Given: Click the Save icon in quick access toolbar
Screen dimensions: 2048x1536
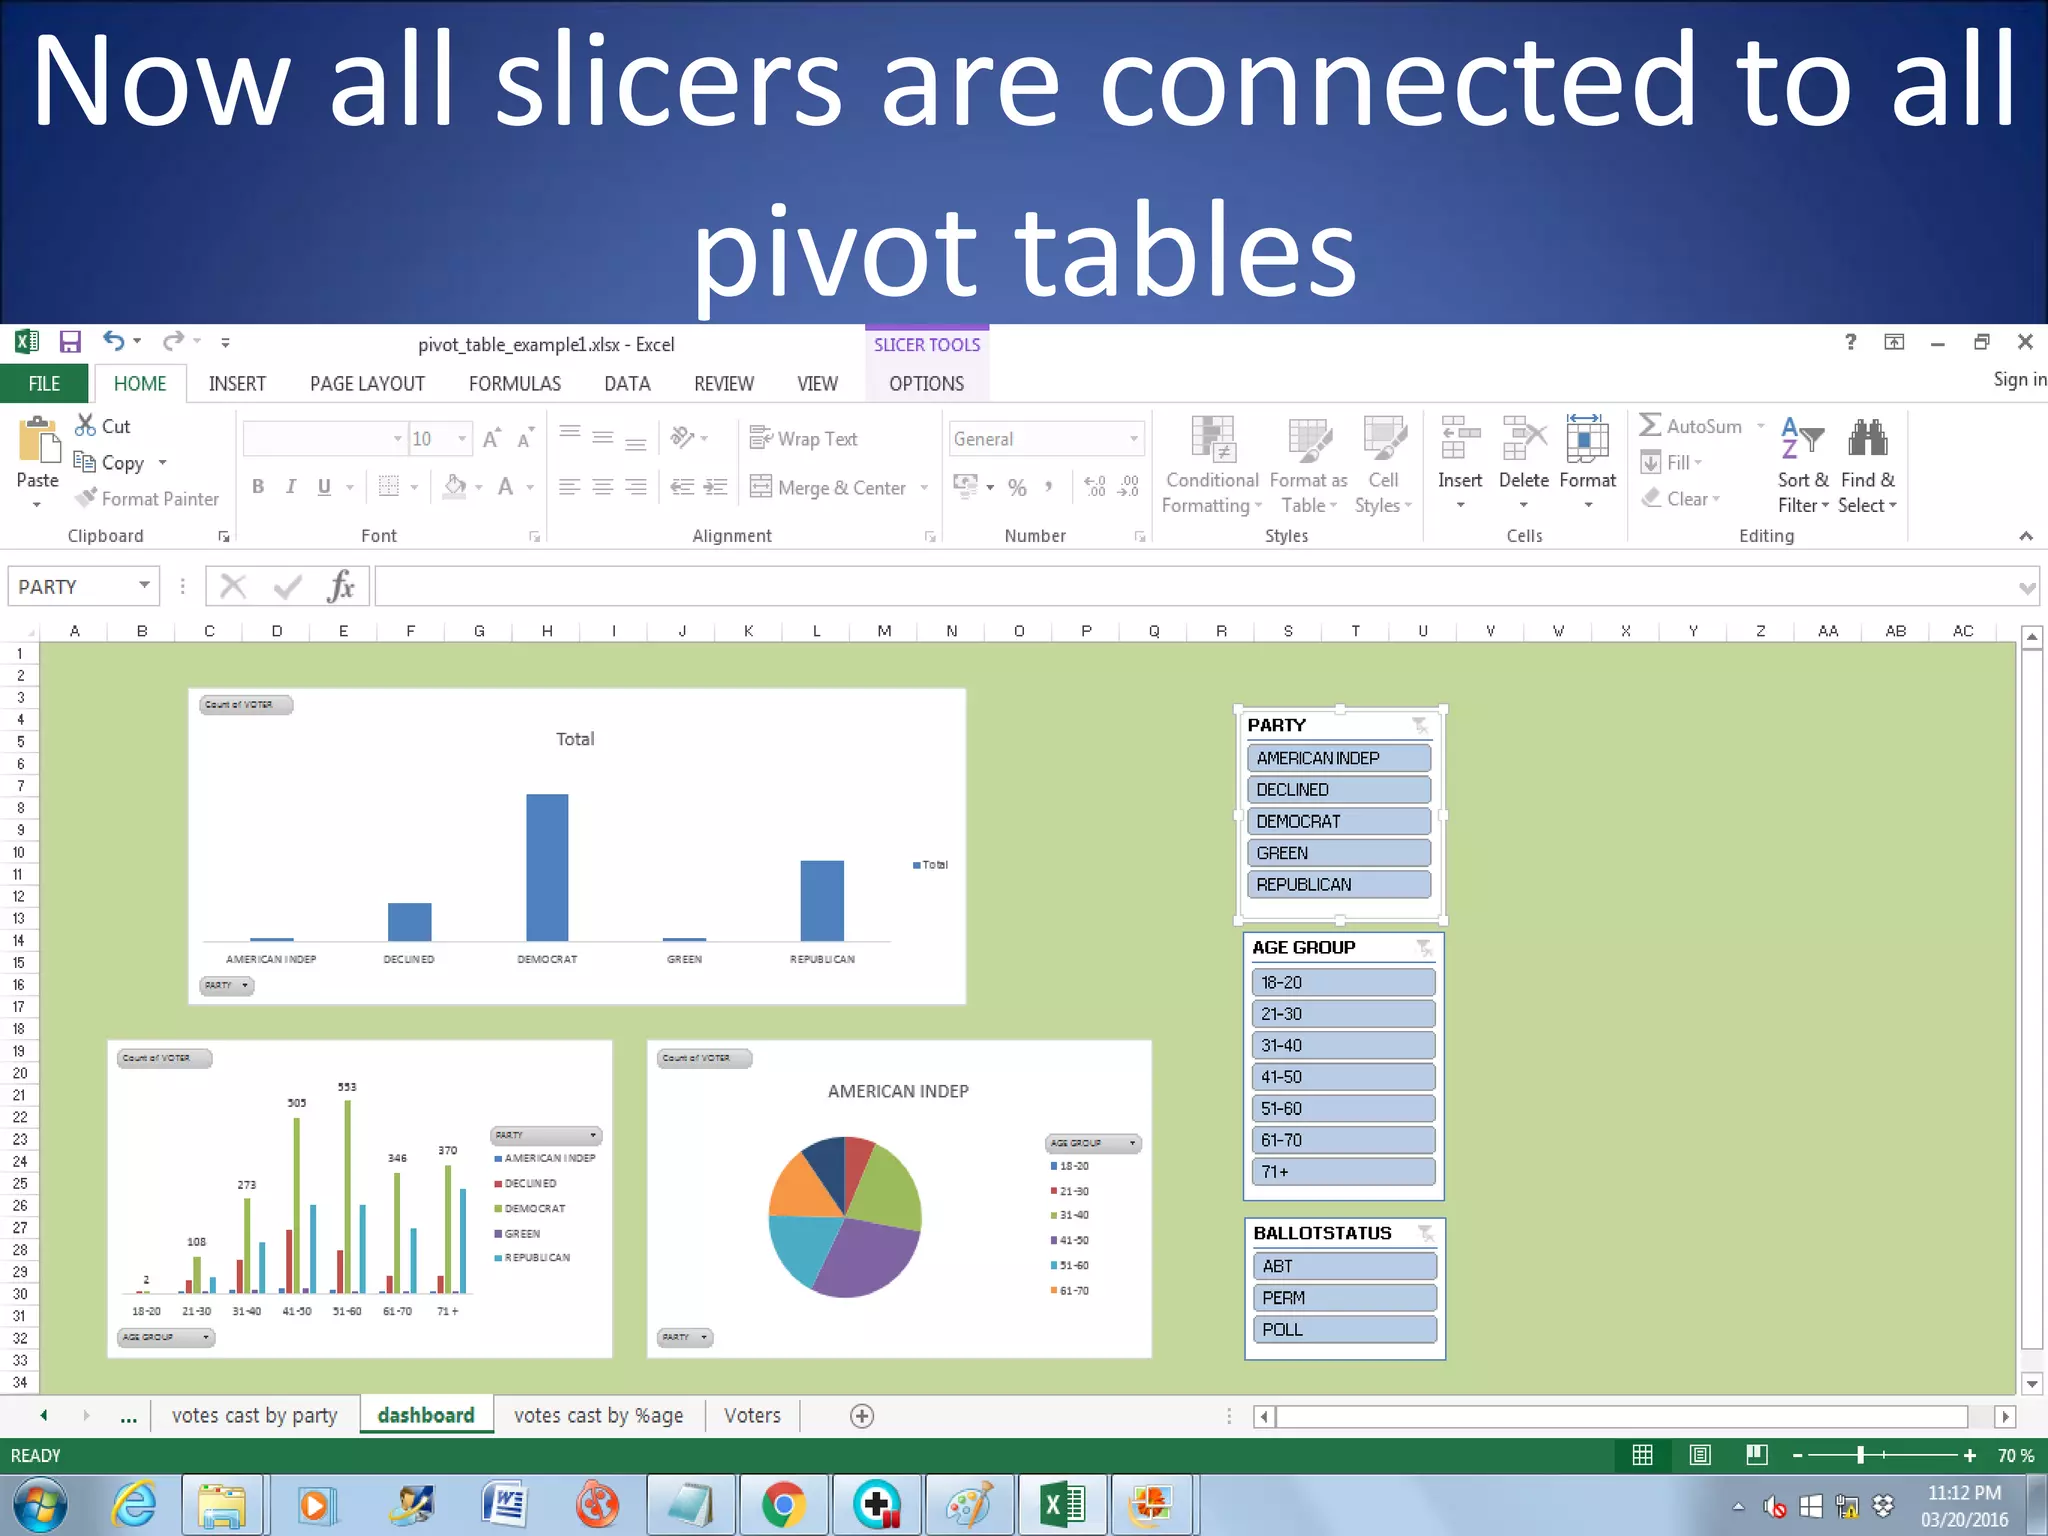Looking at the screenshot, I should [69, 342].
